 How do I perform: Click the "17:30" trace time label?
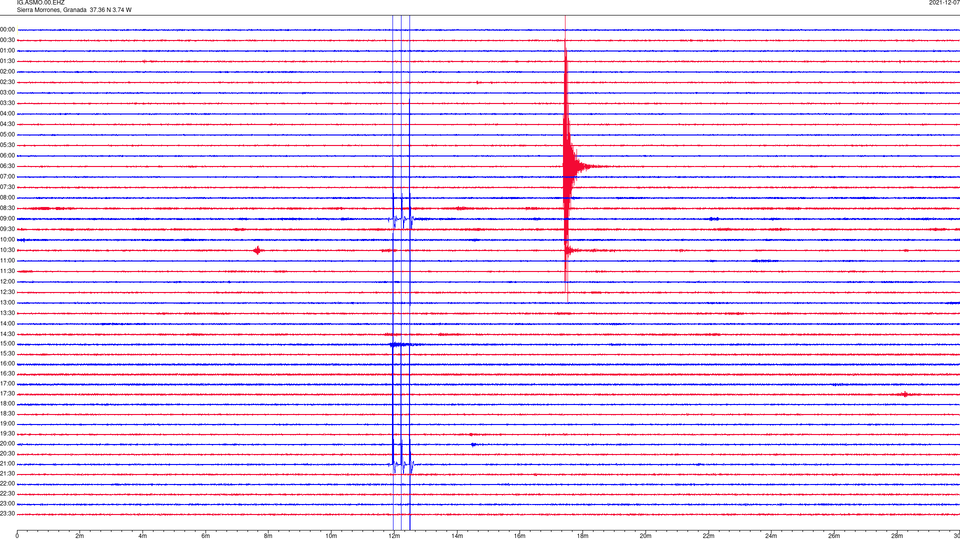[7, 394]
